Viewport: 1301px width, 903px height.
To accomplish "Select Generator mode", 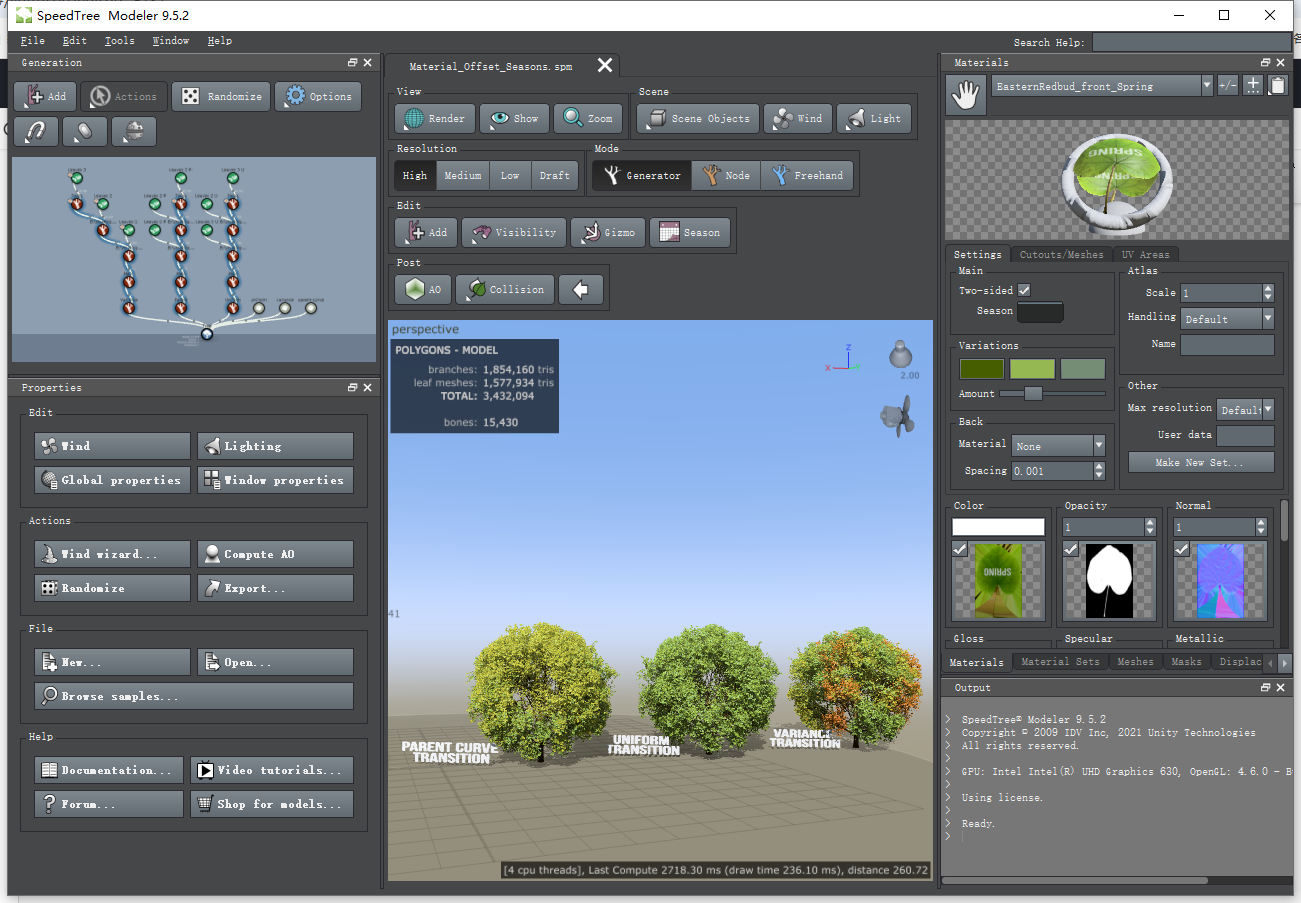I will (x=641, y=175).
